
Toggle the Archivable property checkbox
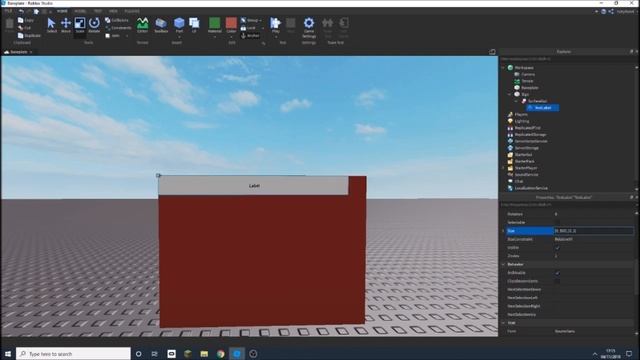557,273
